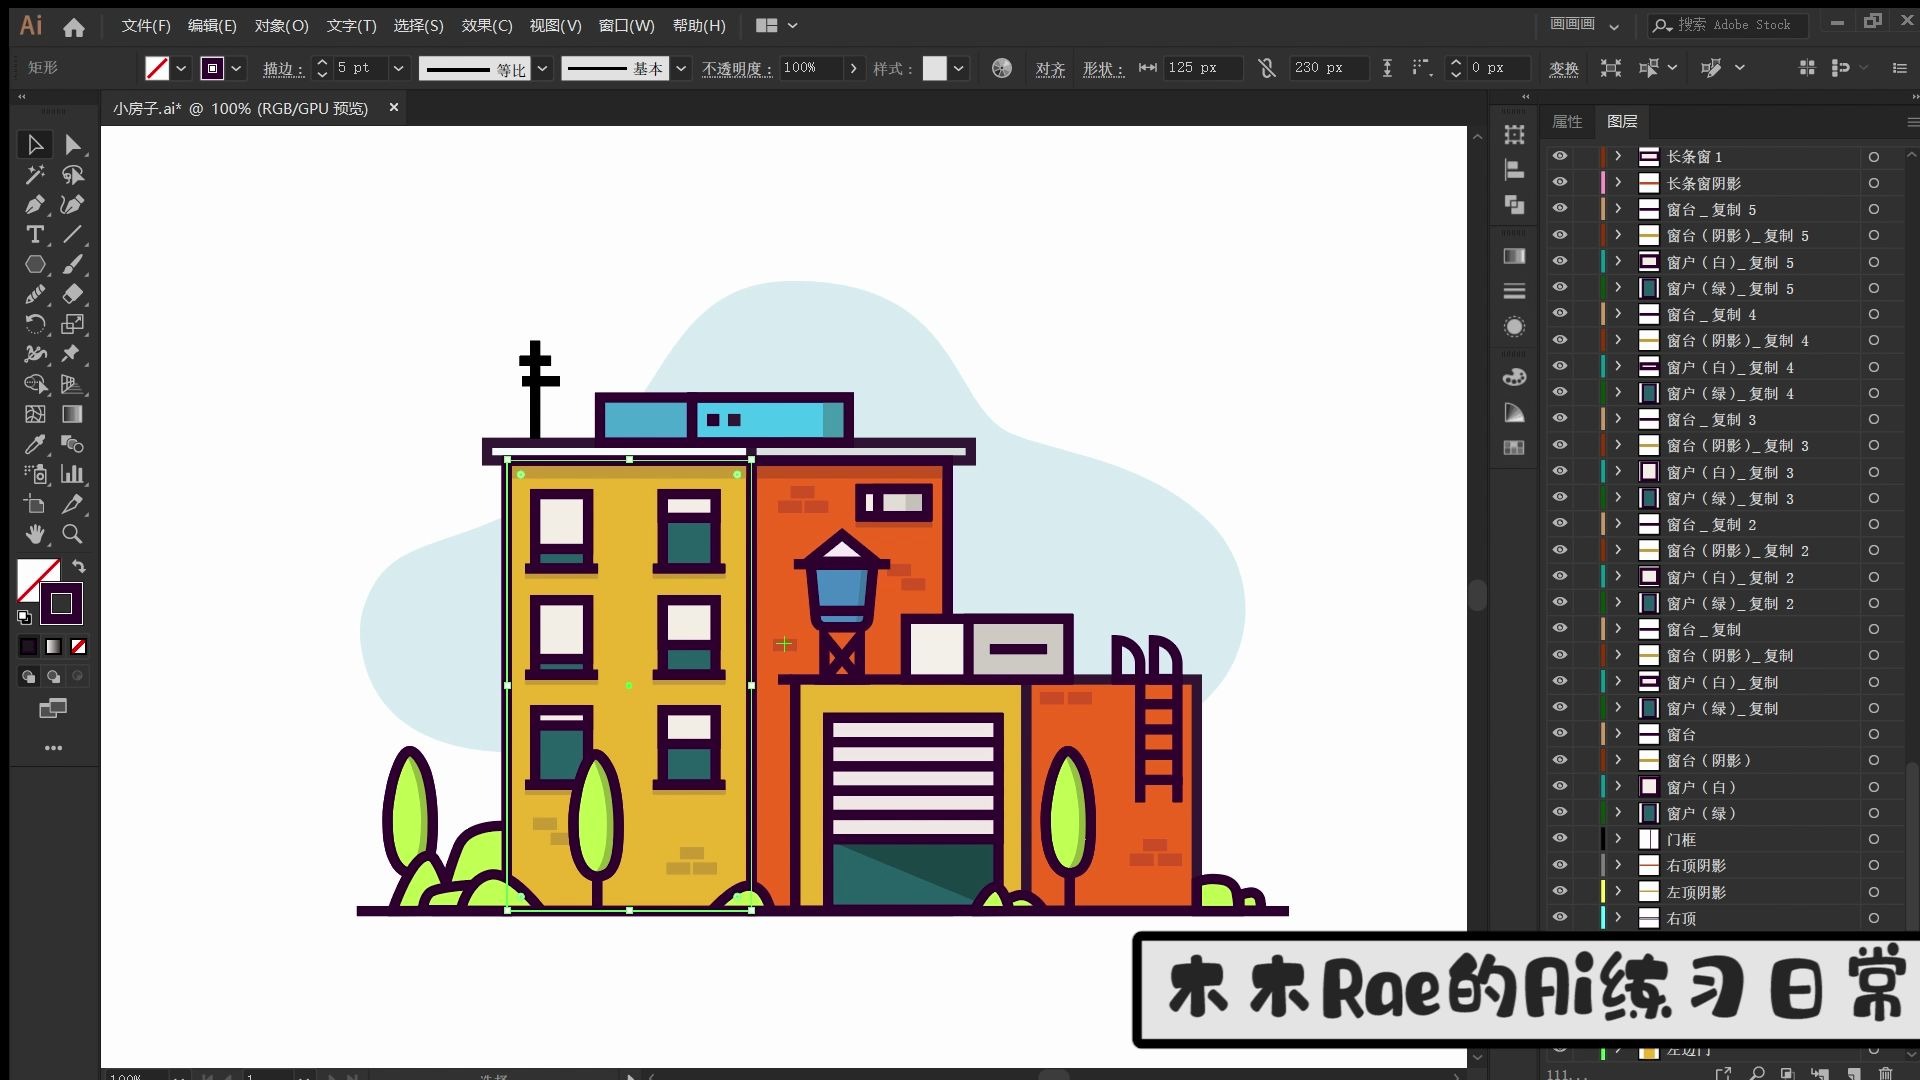This screenshot has width=1920, height=1080.
Task: Select the Type tool
Action: point(34,233)
